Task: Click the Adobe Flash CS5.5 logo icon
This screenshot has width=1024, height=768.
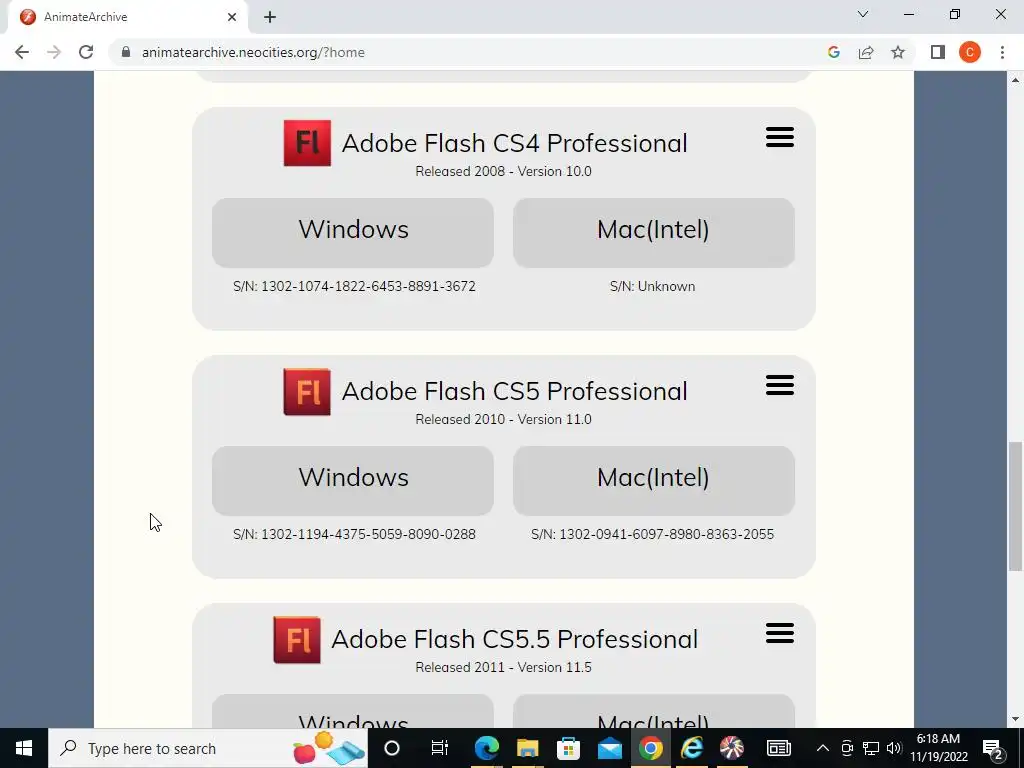Action: coord(296,639)
